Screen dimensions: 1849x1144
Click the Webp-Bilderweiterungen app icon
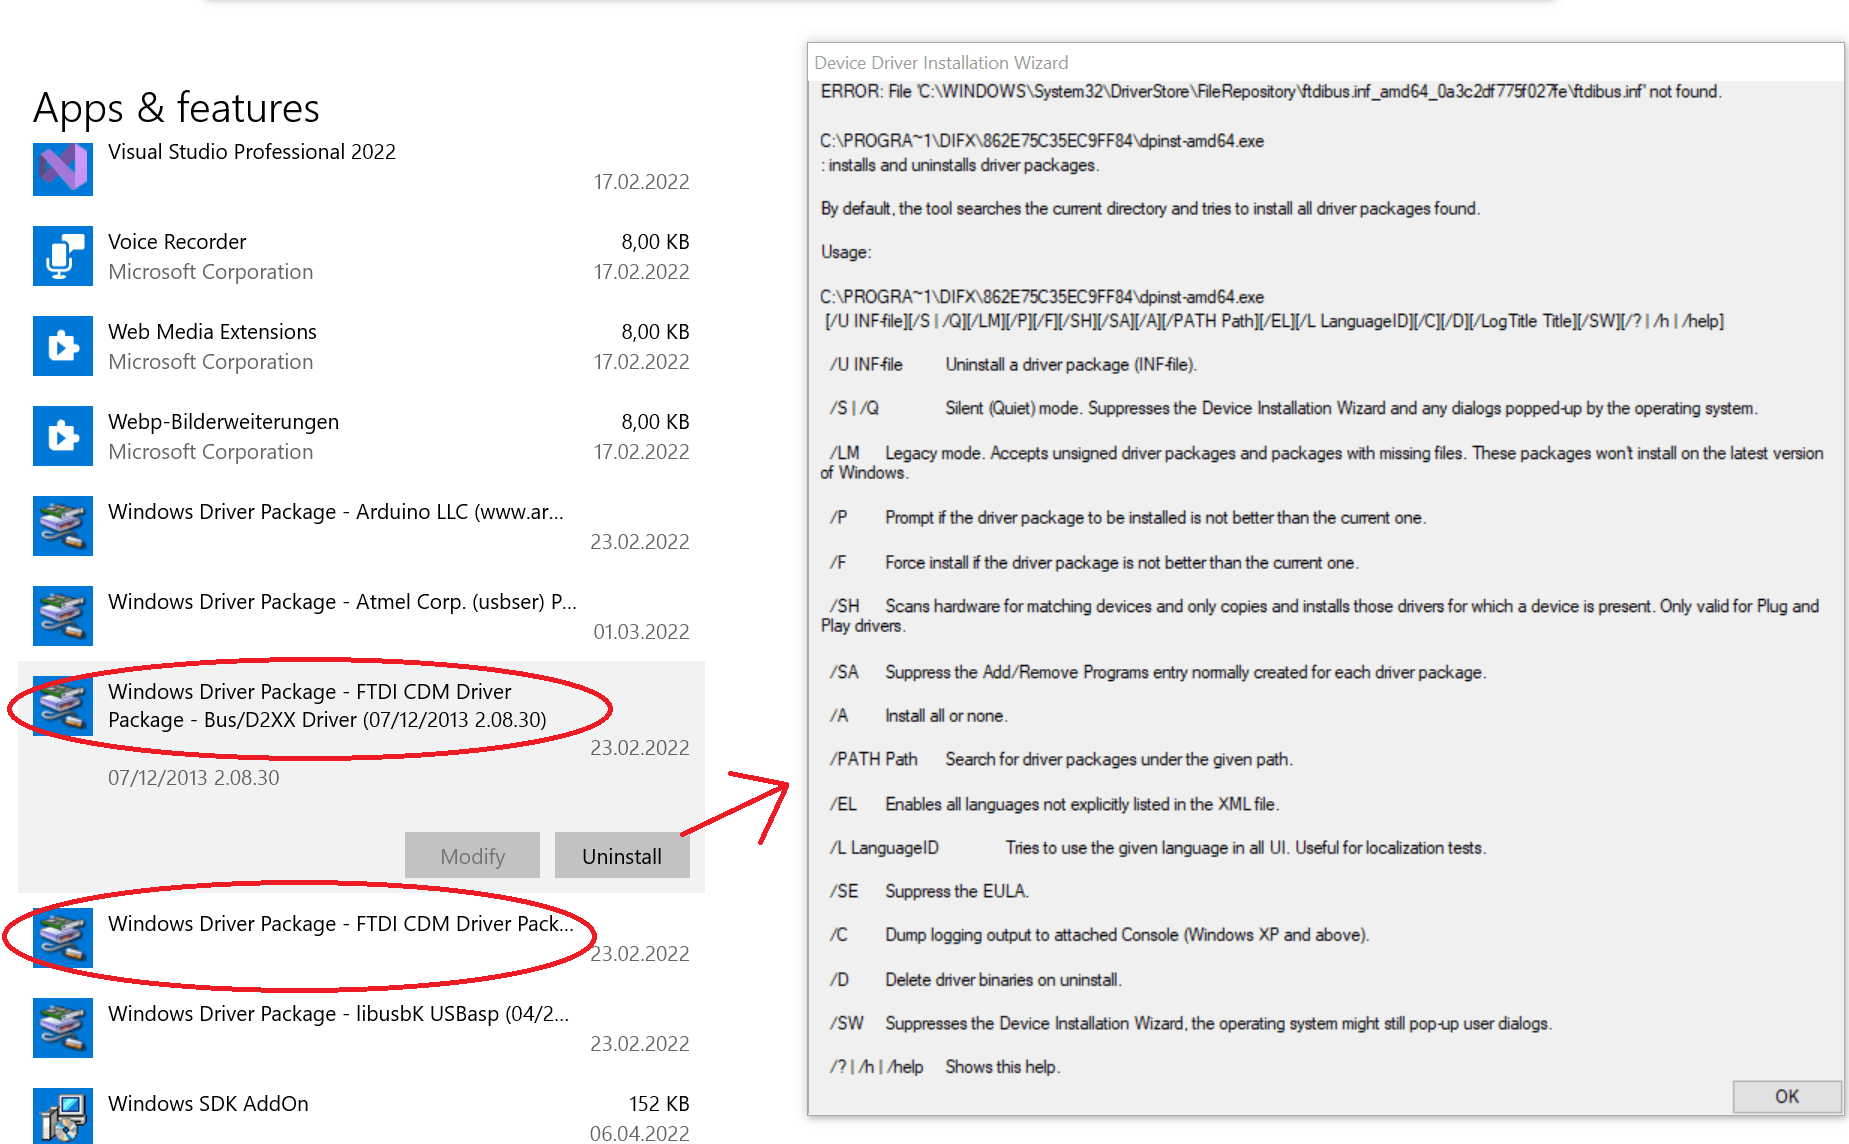pos(63,436)
